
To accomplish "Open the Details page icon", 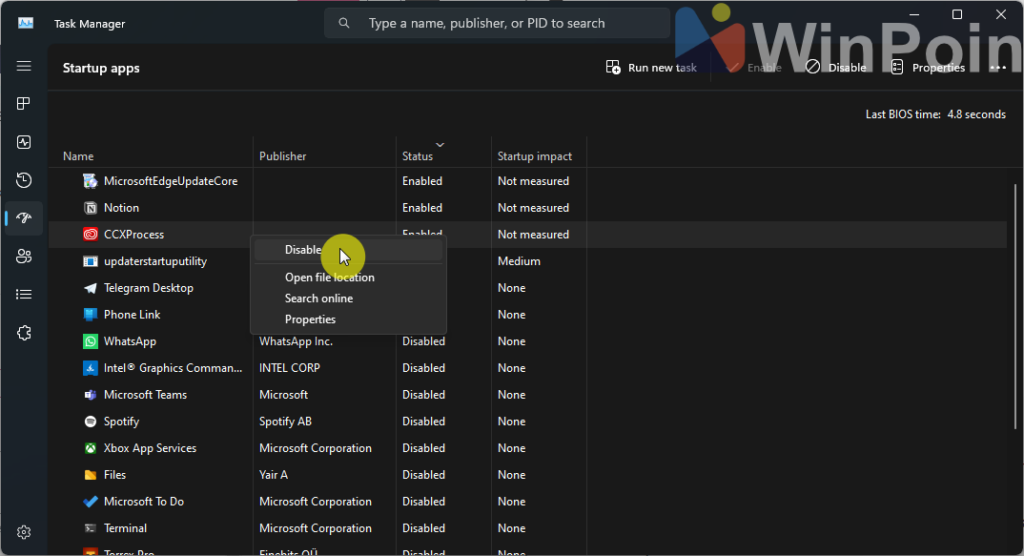I will [24, 294].
